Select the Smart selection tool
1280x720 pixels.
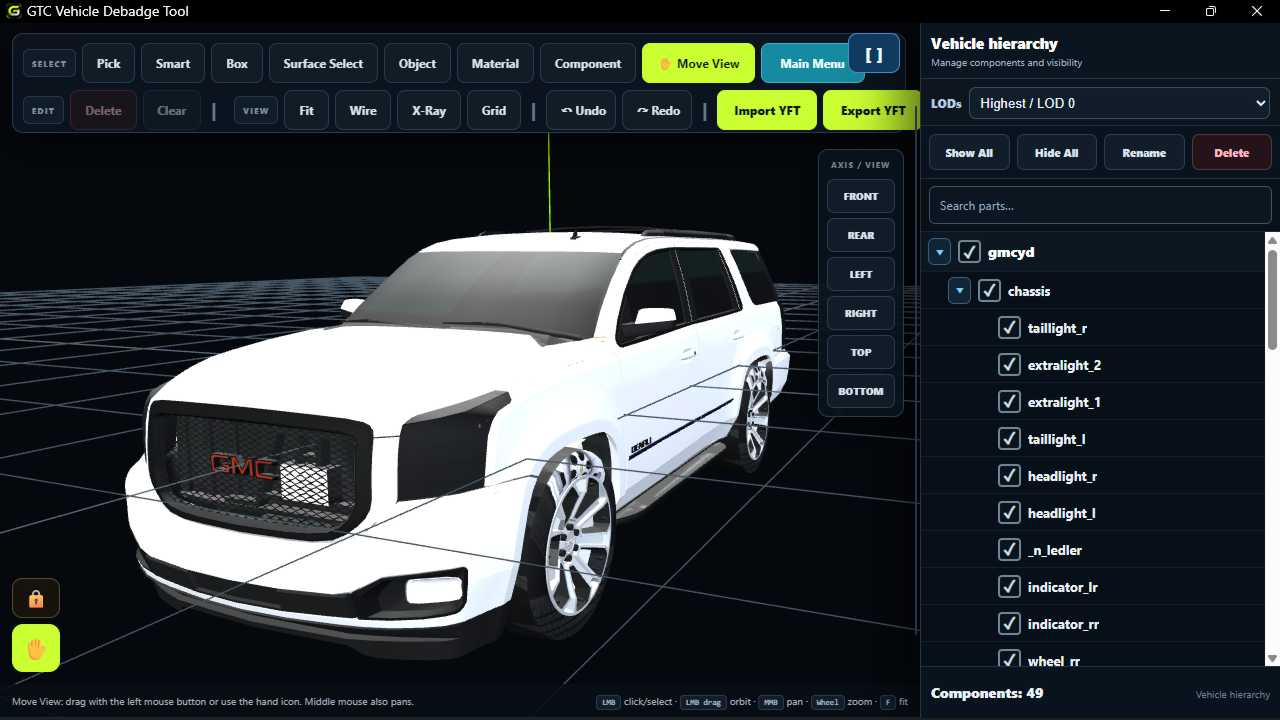173,63
